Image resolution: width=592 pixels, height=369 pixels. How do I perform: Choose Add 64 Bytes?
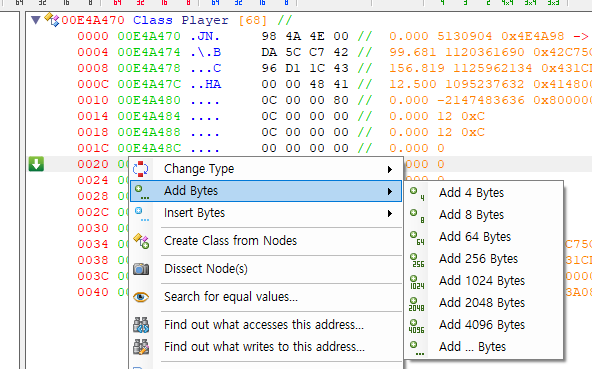tap(484, 236)
